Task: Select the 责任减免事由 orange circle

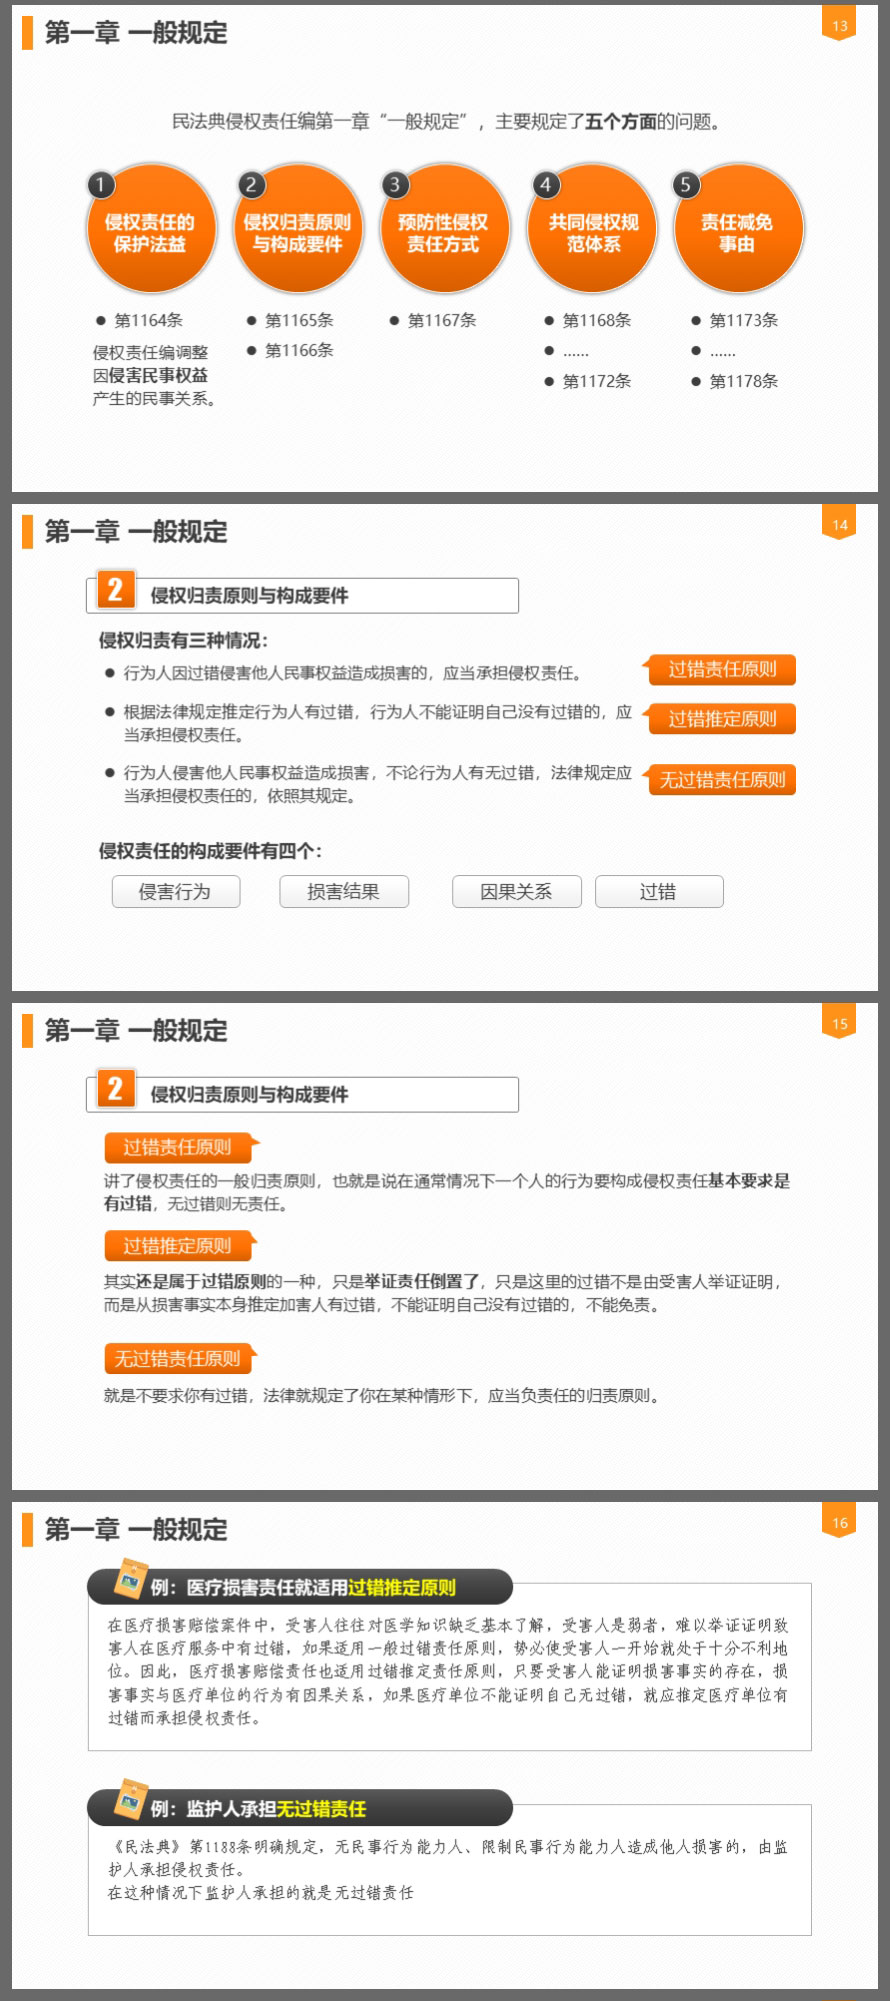Action: tap(737, 230)
